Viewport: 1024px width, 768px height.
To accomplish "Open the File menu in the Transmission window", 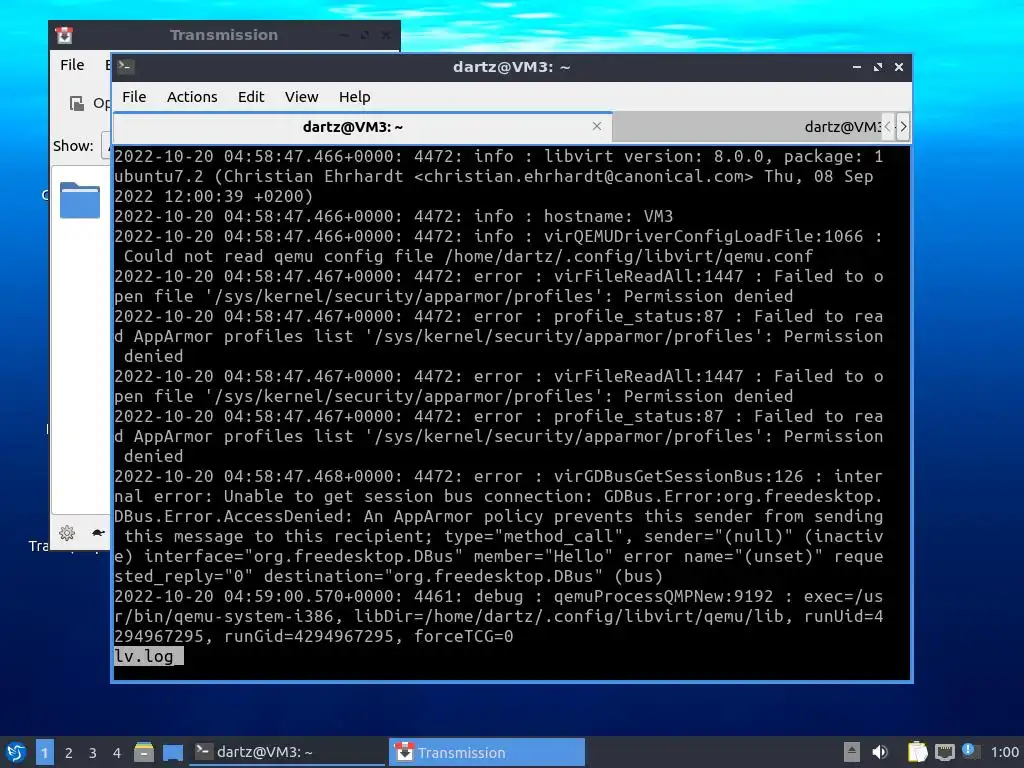I will point(72,65).
